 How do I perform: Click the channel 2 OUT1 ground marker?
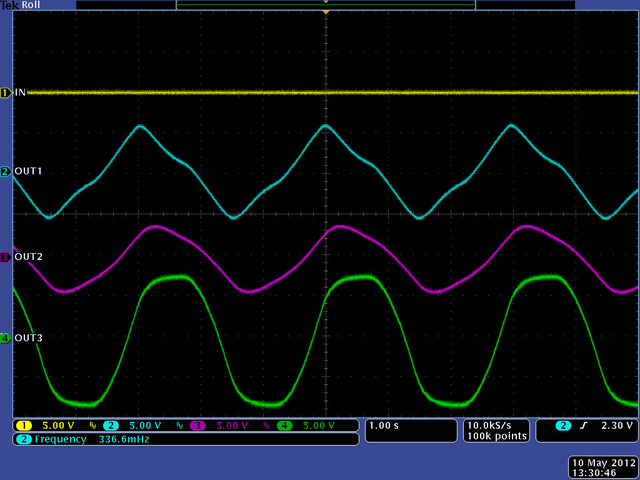click(x=5, y=172)
